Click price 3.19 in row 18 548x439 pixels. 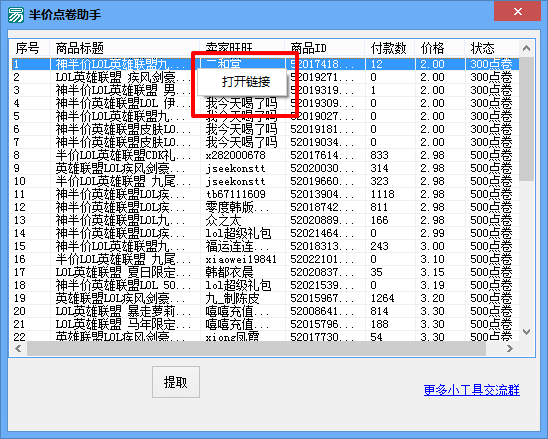pos(432,285)
